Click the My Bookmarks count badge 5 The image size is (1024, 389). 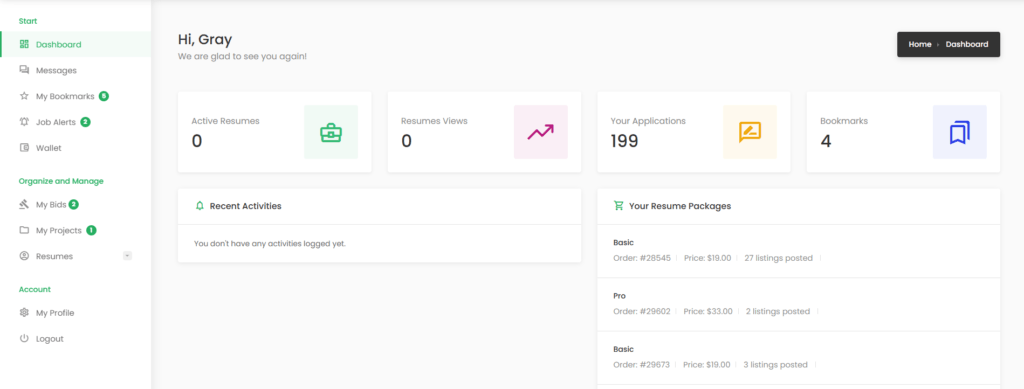[104, 96]
